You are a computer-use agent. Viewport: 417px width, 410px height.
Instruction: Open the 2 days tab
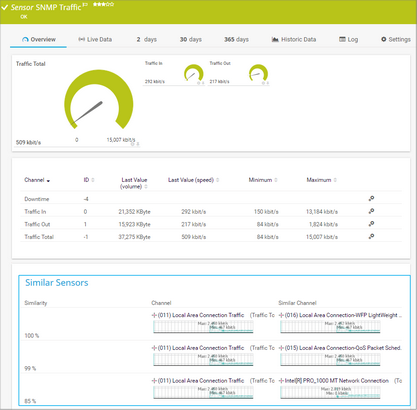(x=147, y=39)
